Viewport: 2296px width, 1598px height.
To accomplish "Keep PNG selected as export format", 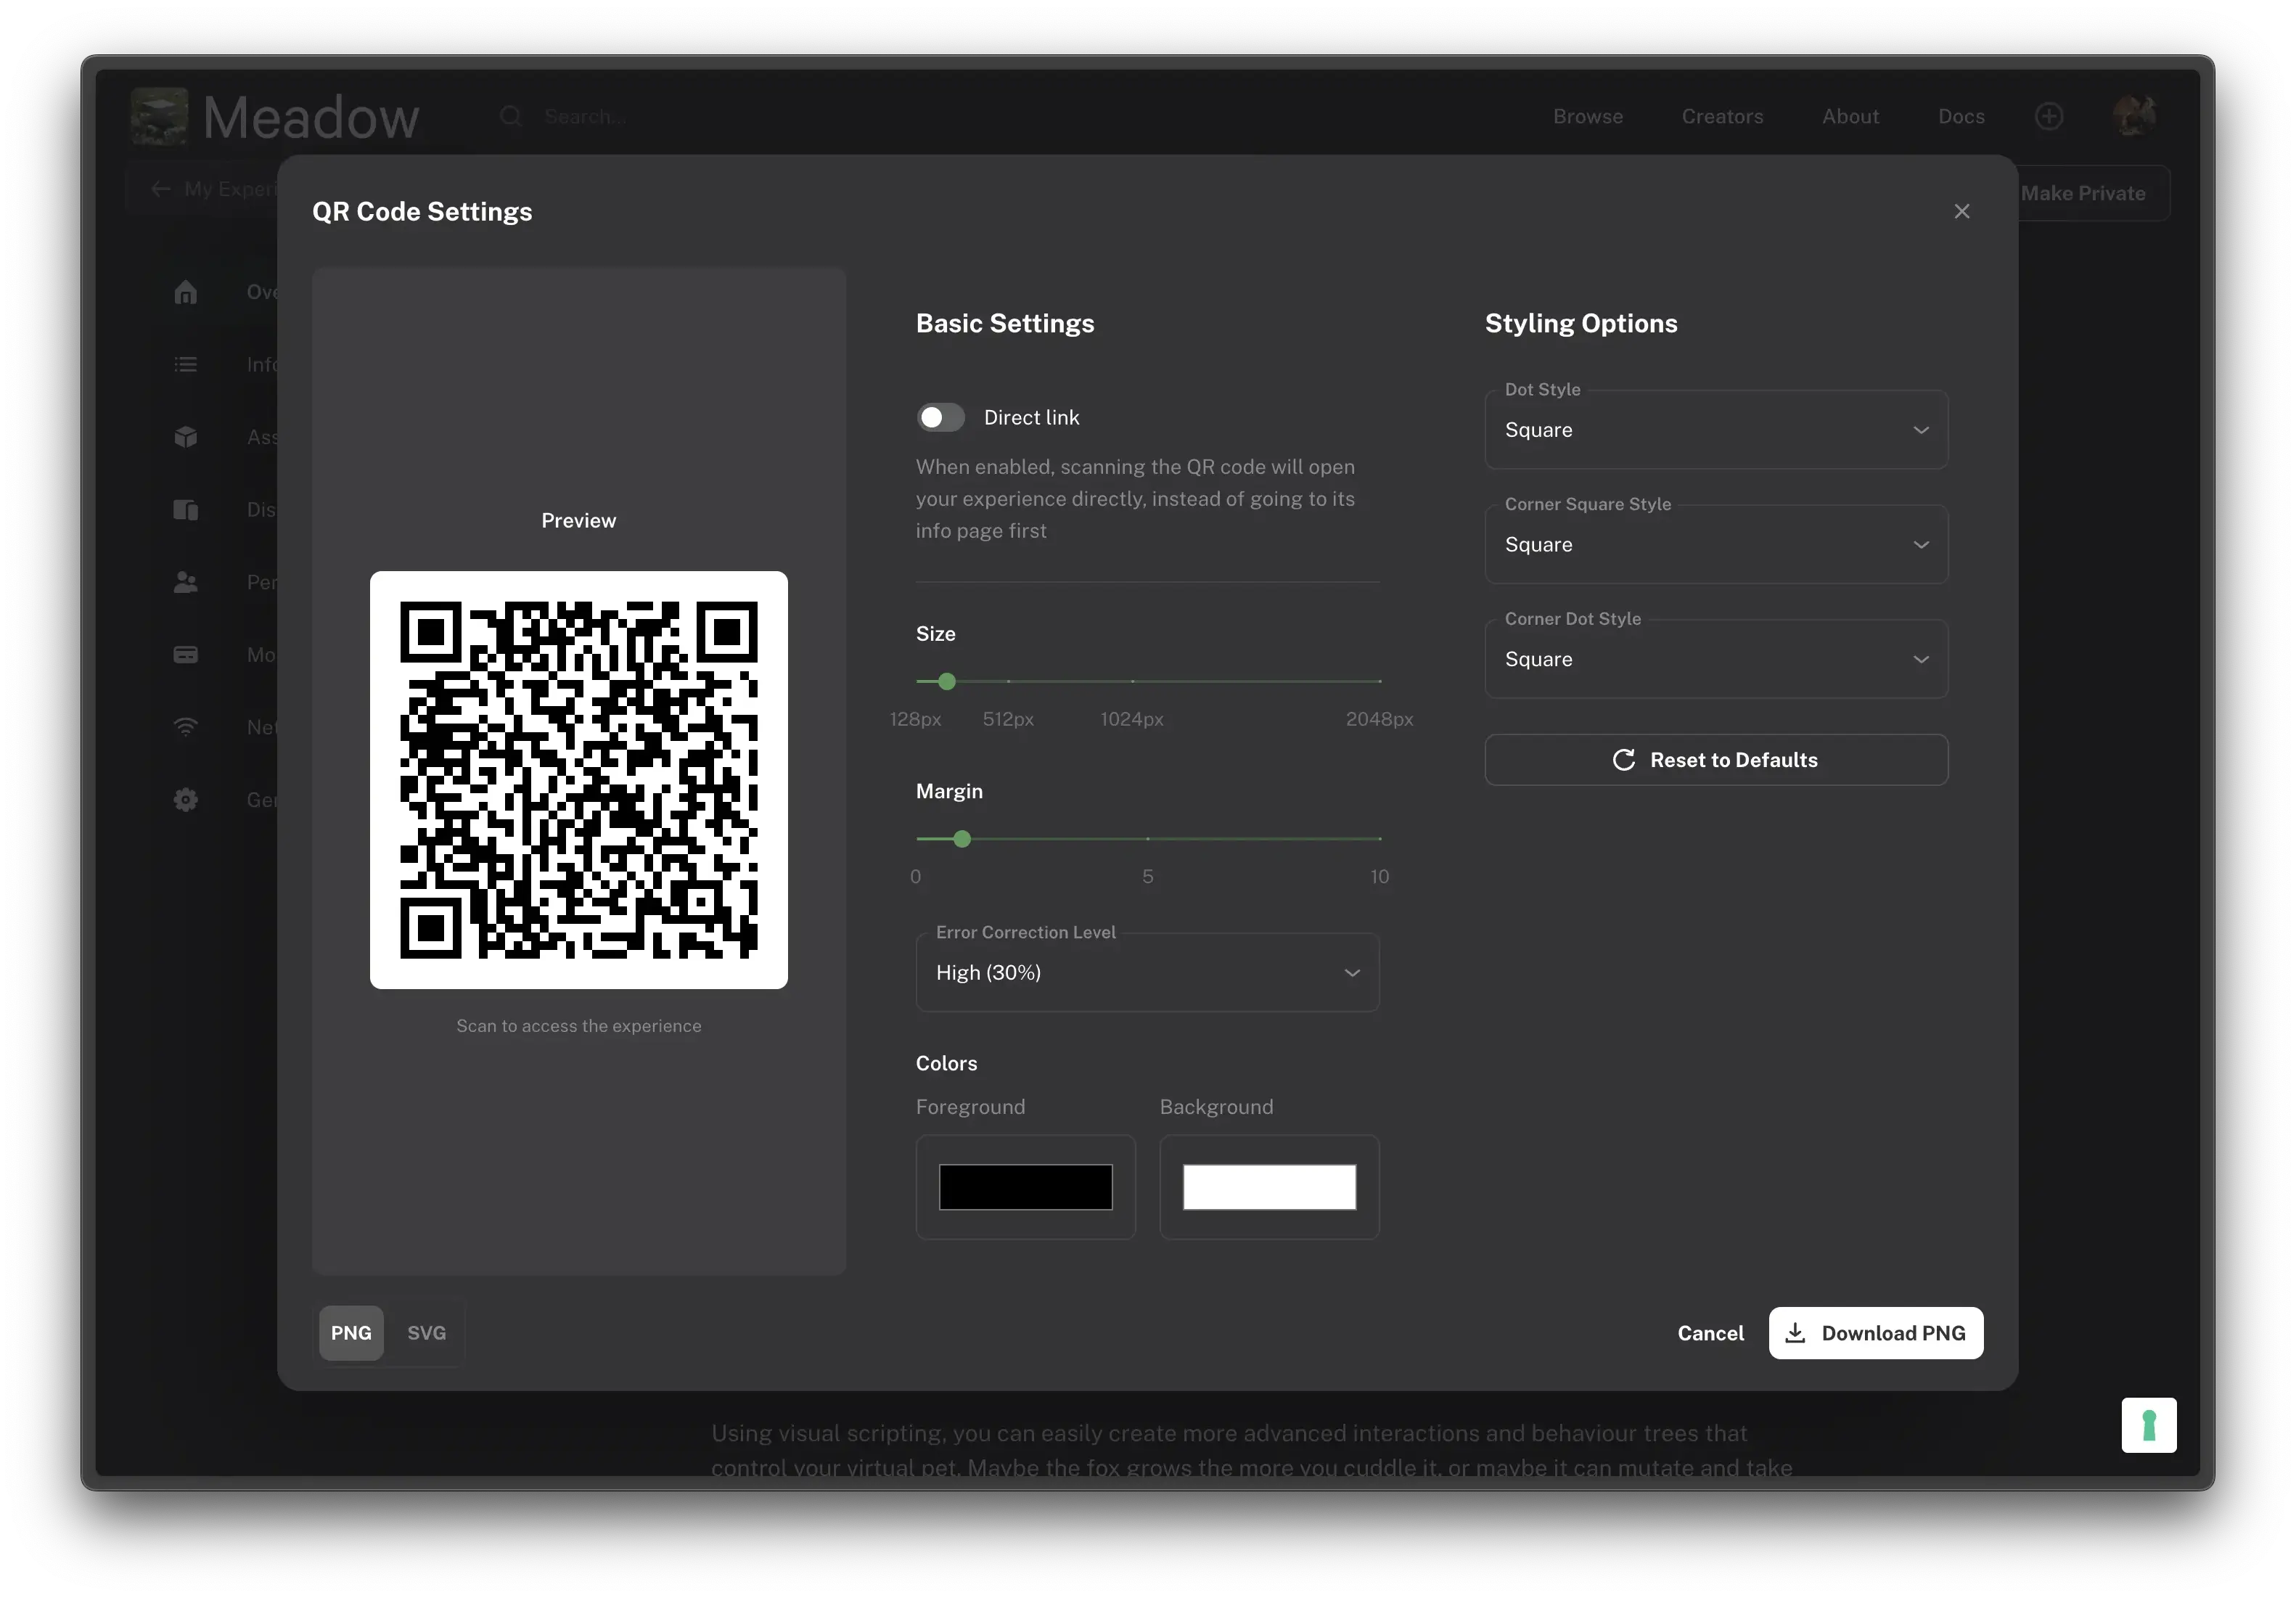I will [x=350, y=1332].
